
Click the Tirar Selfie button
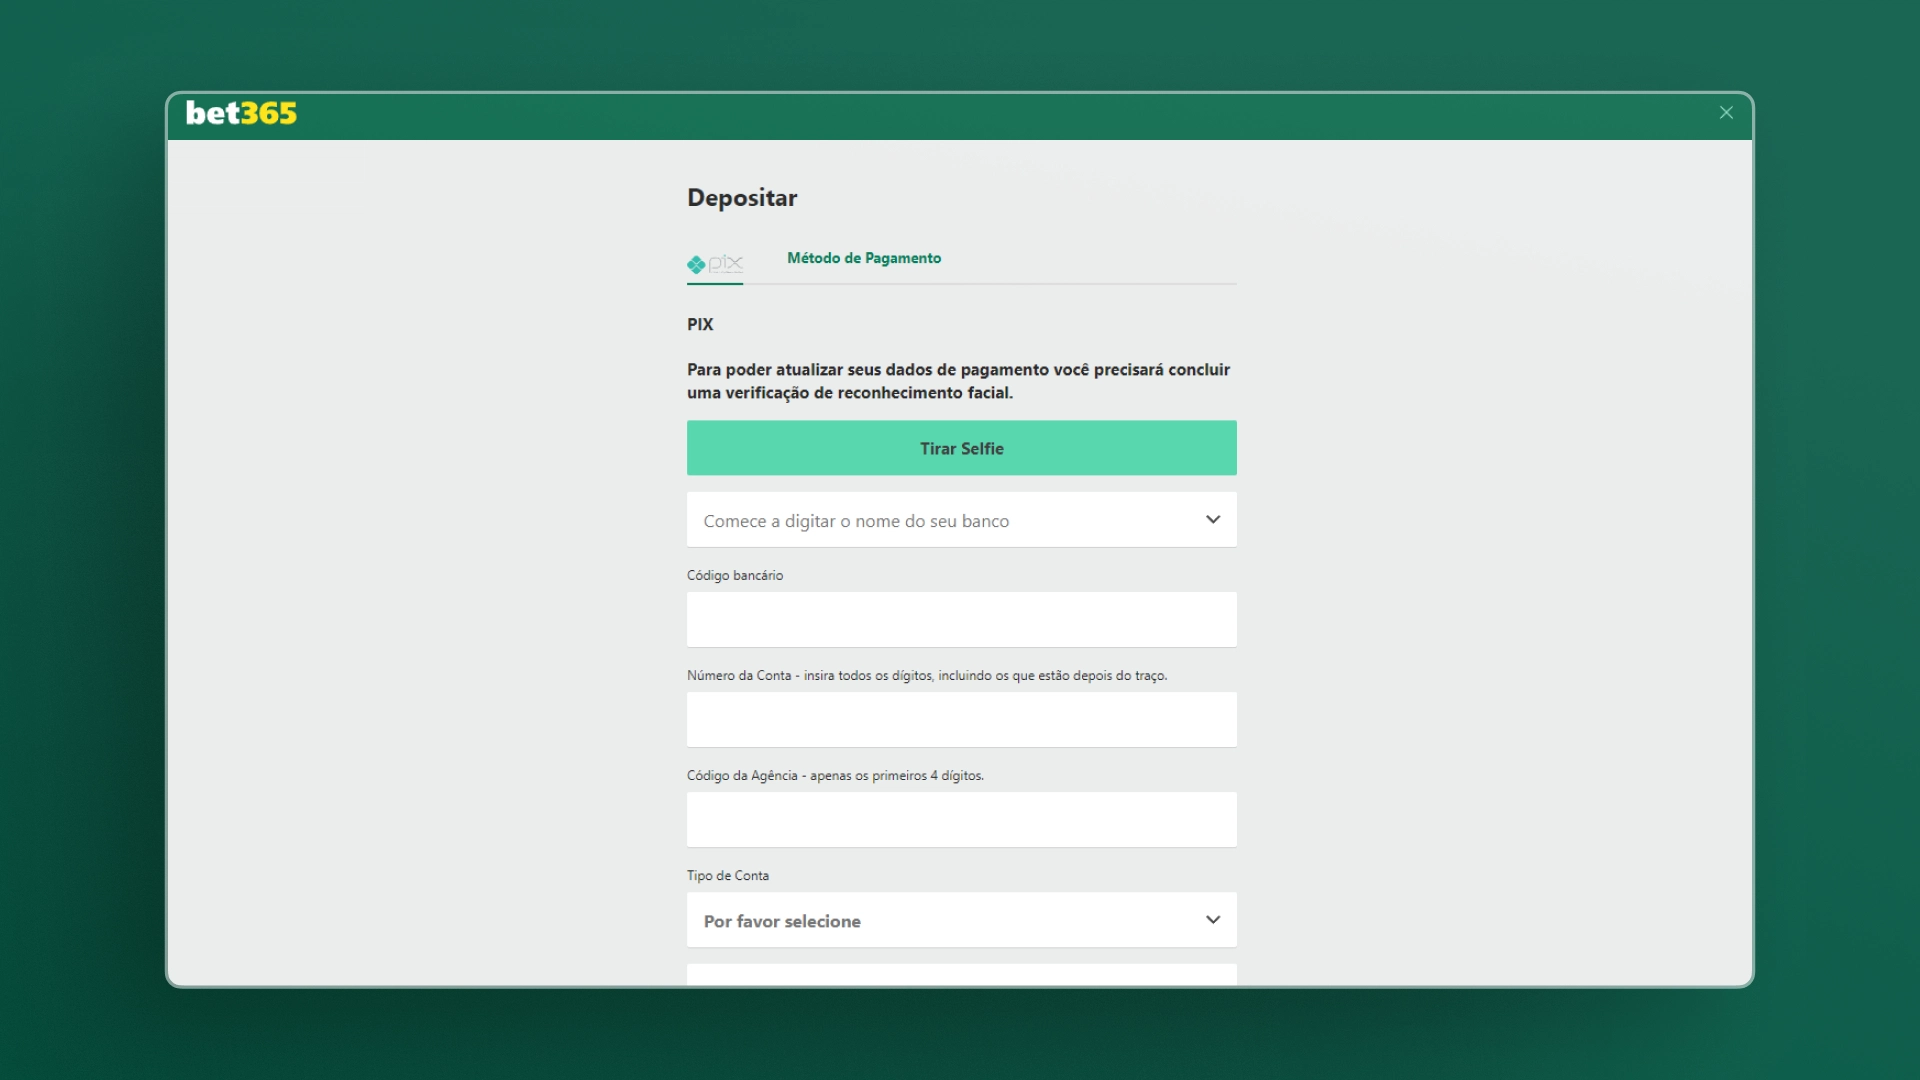[962, 448]
